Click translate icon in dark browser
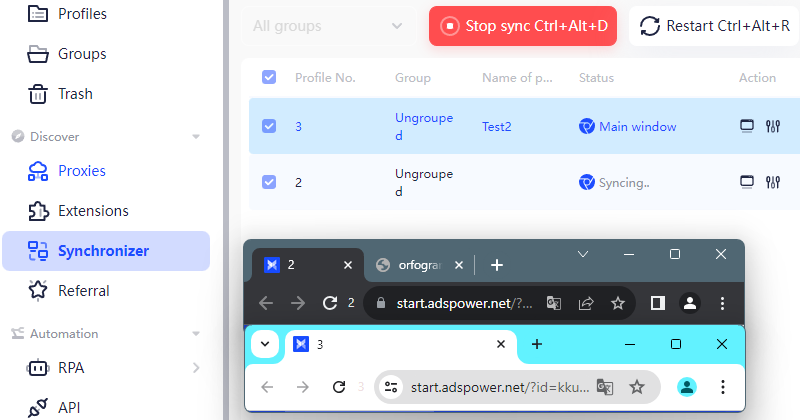This screenshot has width=800, height=420. pyautogui.click(x=554, y=304)
